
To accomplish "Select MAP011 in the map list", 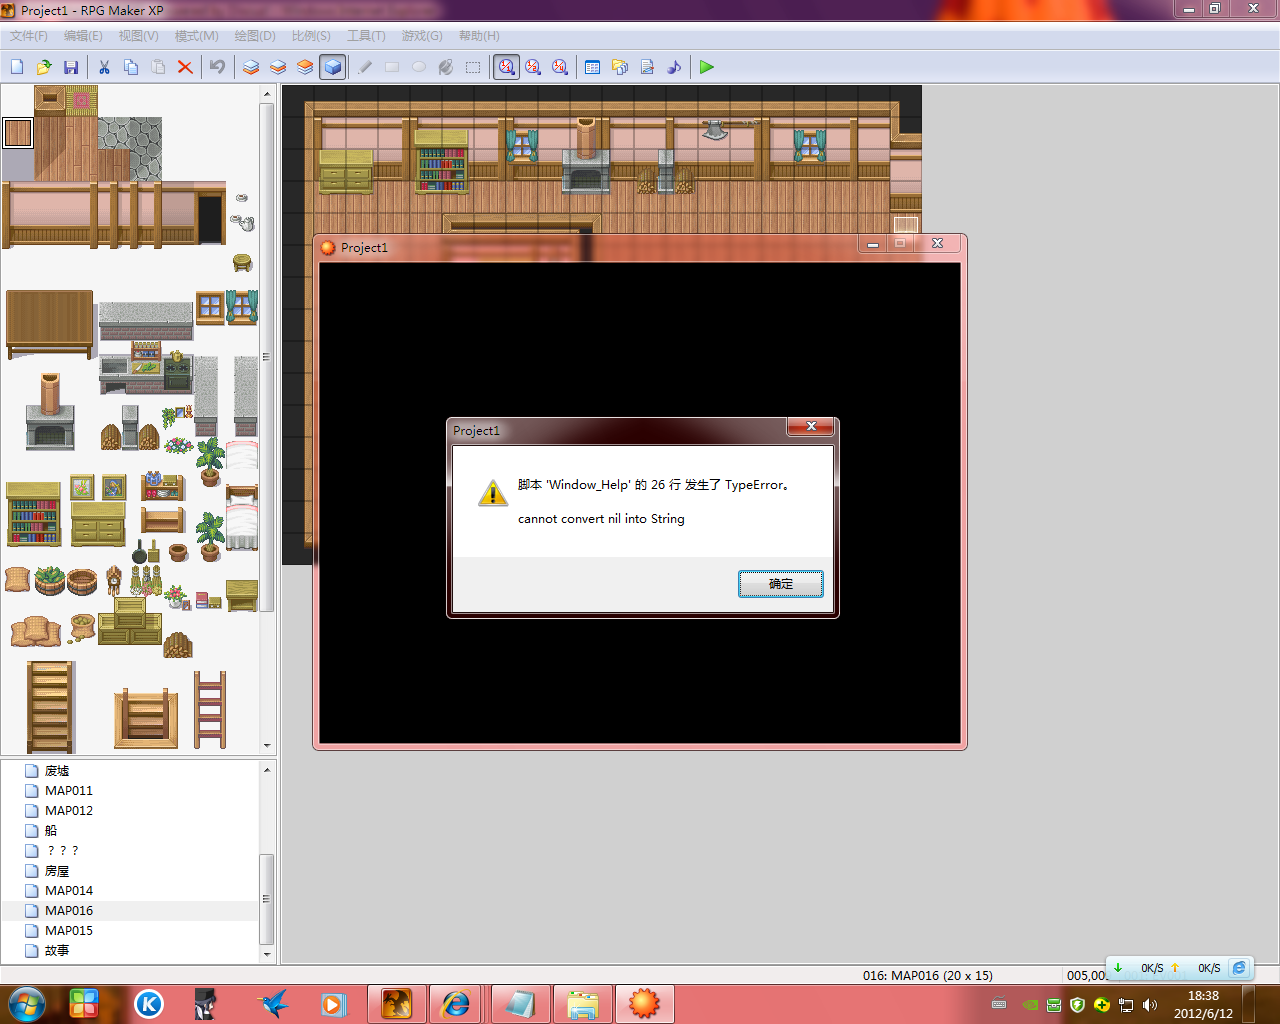I will click(x=69, y=791).
